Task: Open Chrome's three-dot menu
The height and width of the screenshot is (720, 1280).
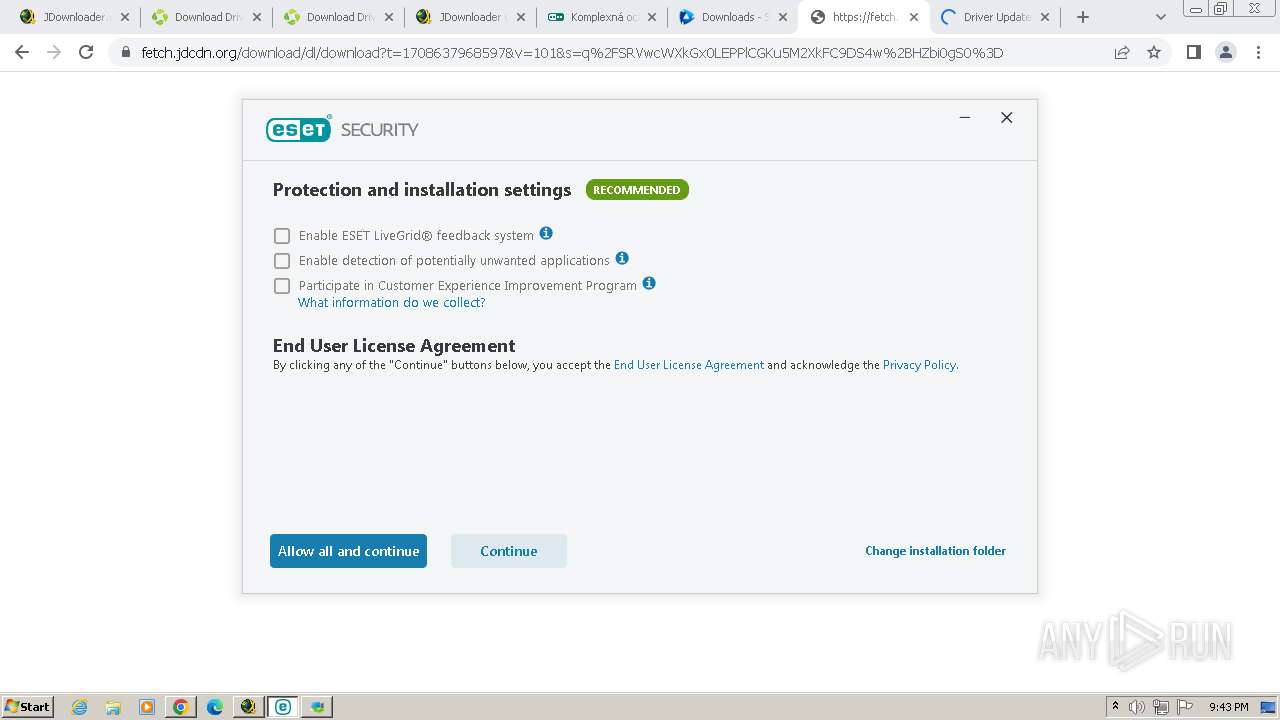Action: (x=1258, y=53)
